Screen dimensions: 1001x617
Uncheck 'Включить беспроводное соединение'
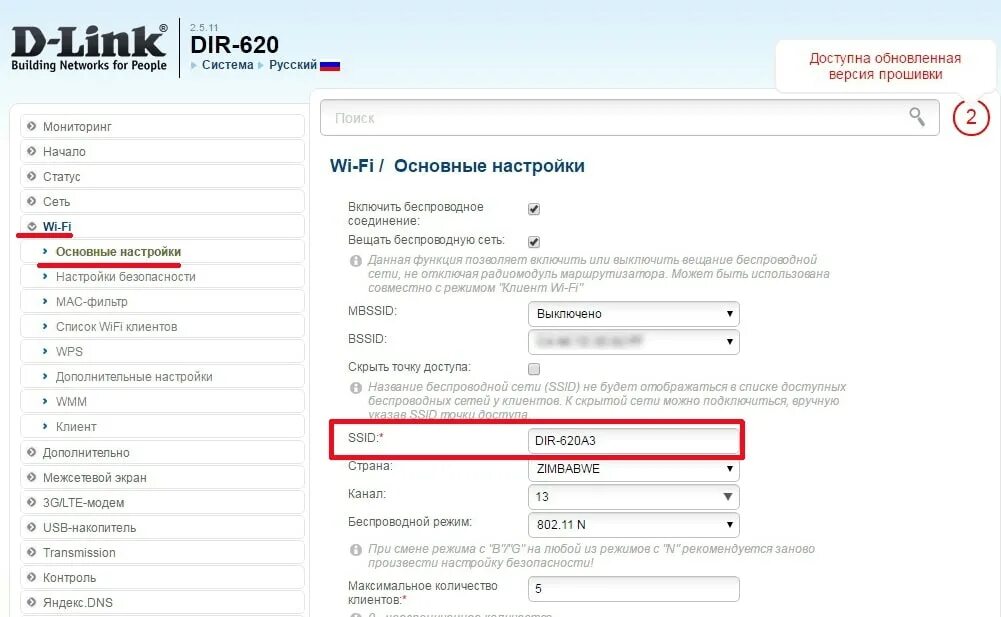pos(533,208)
